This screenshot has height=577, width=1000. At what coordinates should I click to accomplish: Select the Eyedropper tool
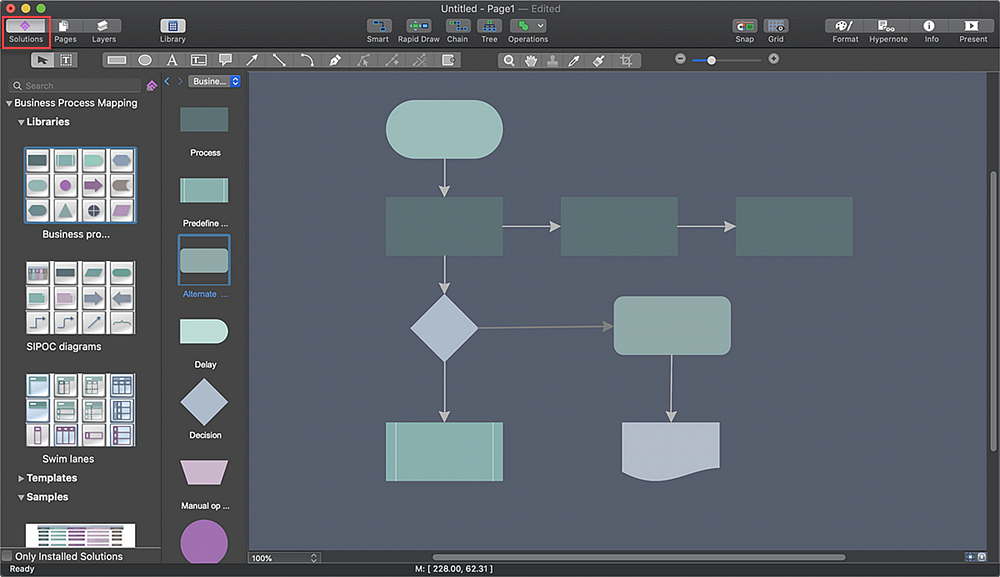(x=574, y=60)
